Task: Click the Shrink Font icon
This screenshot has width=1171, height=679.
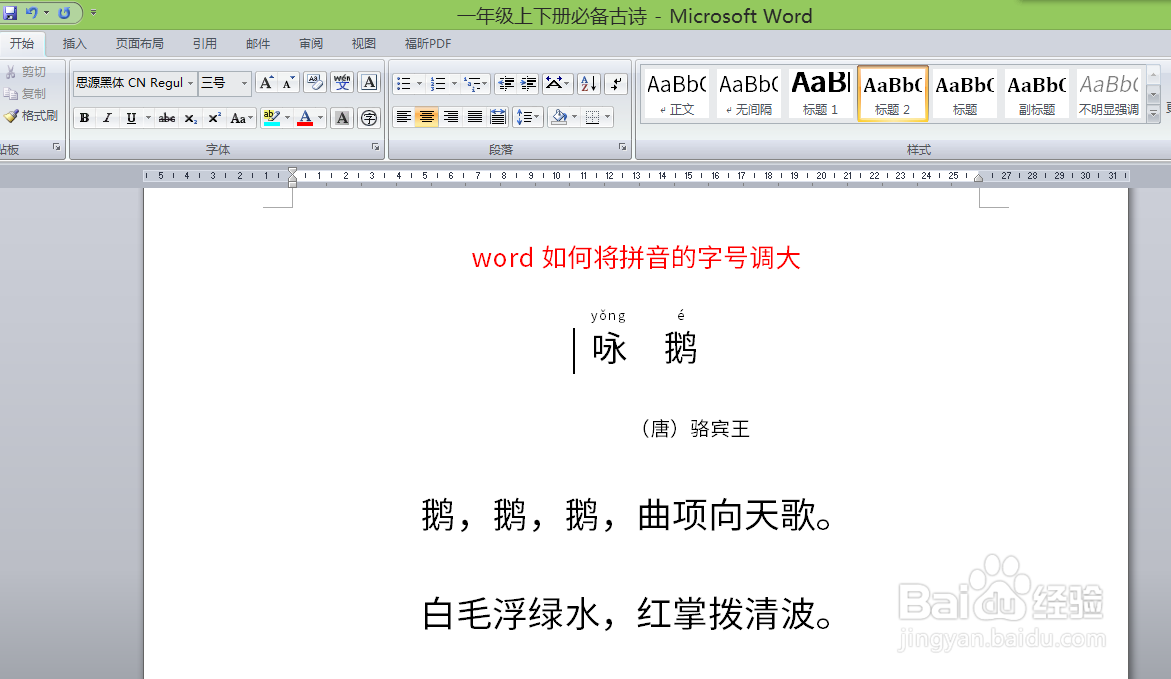Action: tap(288, 83)
